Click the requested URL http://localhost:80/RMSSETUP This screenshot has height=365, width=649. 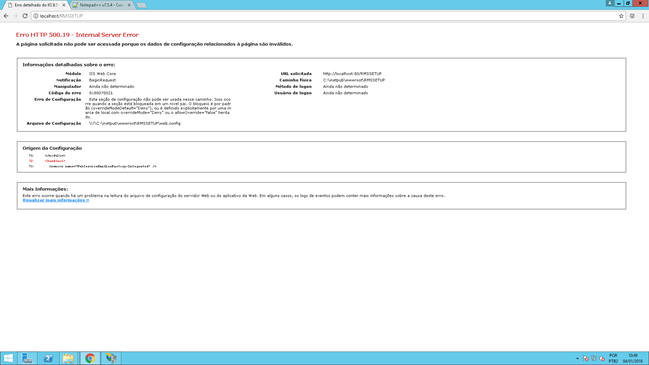click(x=352, y=74)
